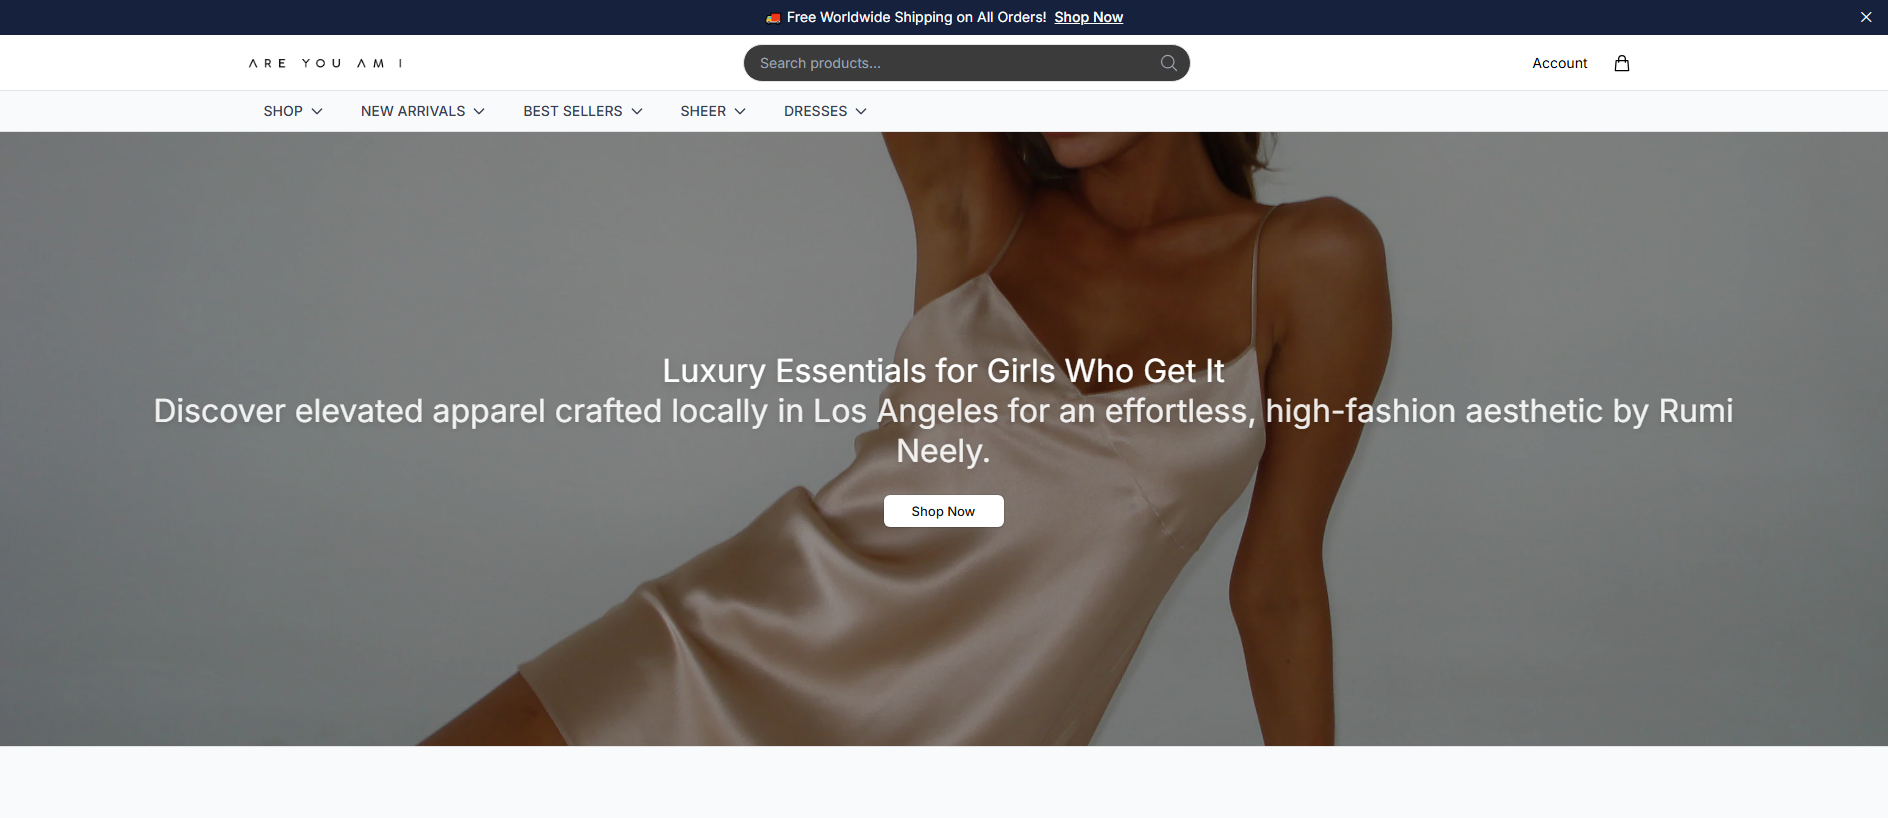Click the hero headline 'Luxury Essentials for Girls Who Get It'
Image resolution: width=1888 pixels, height=818 pixels.
click(x=943, y=371)
